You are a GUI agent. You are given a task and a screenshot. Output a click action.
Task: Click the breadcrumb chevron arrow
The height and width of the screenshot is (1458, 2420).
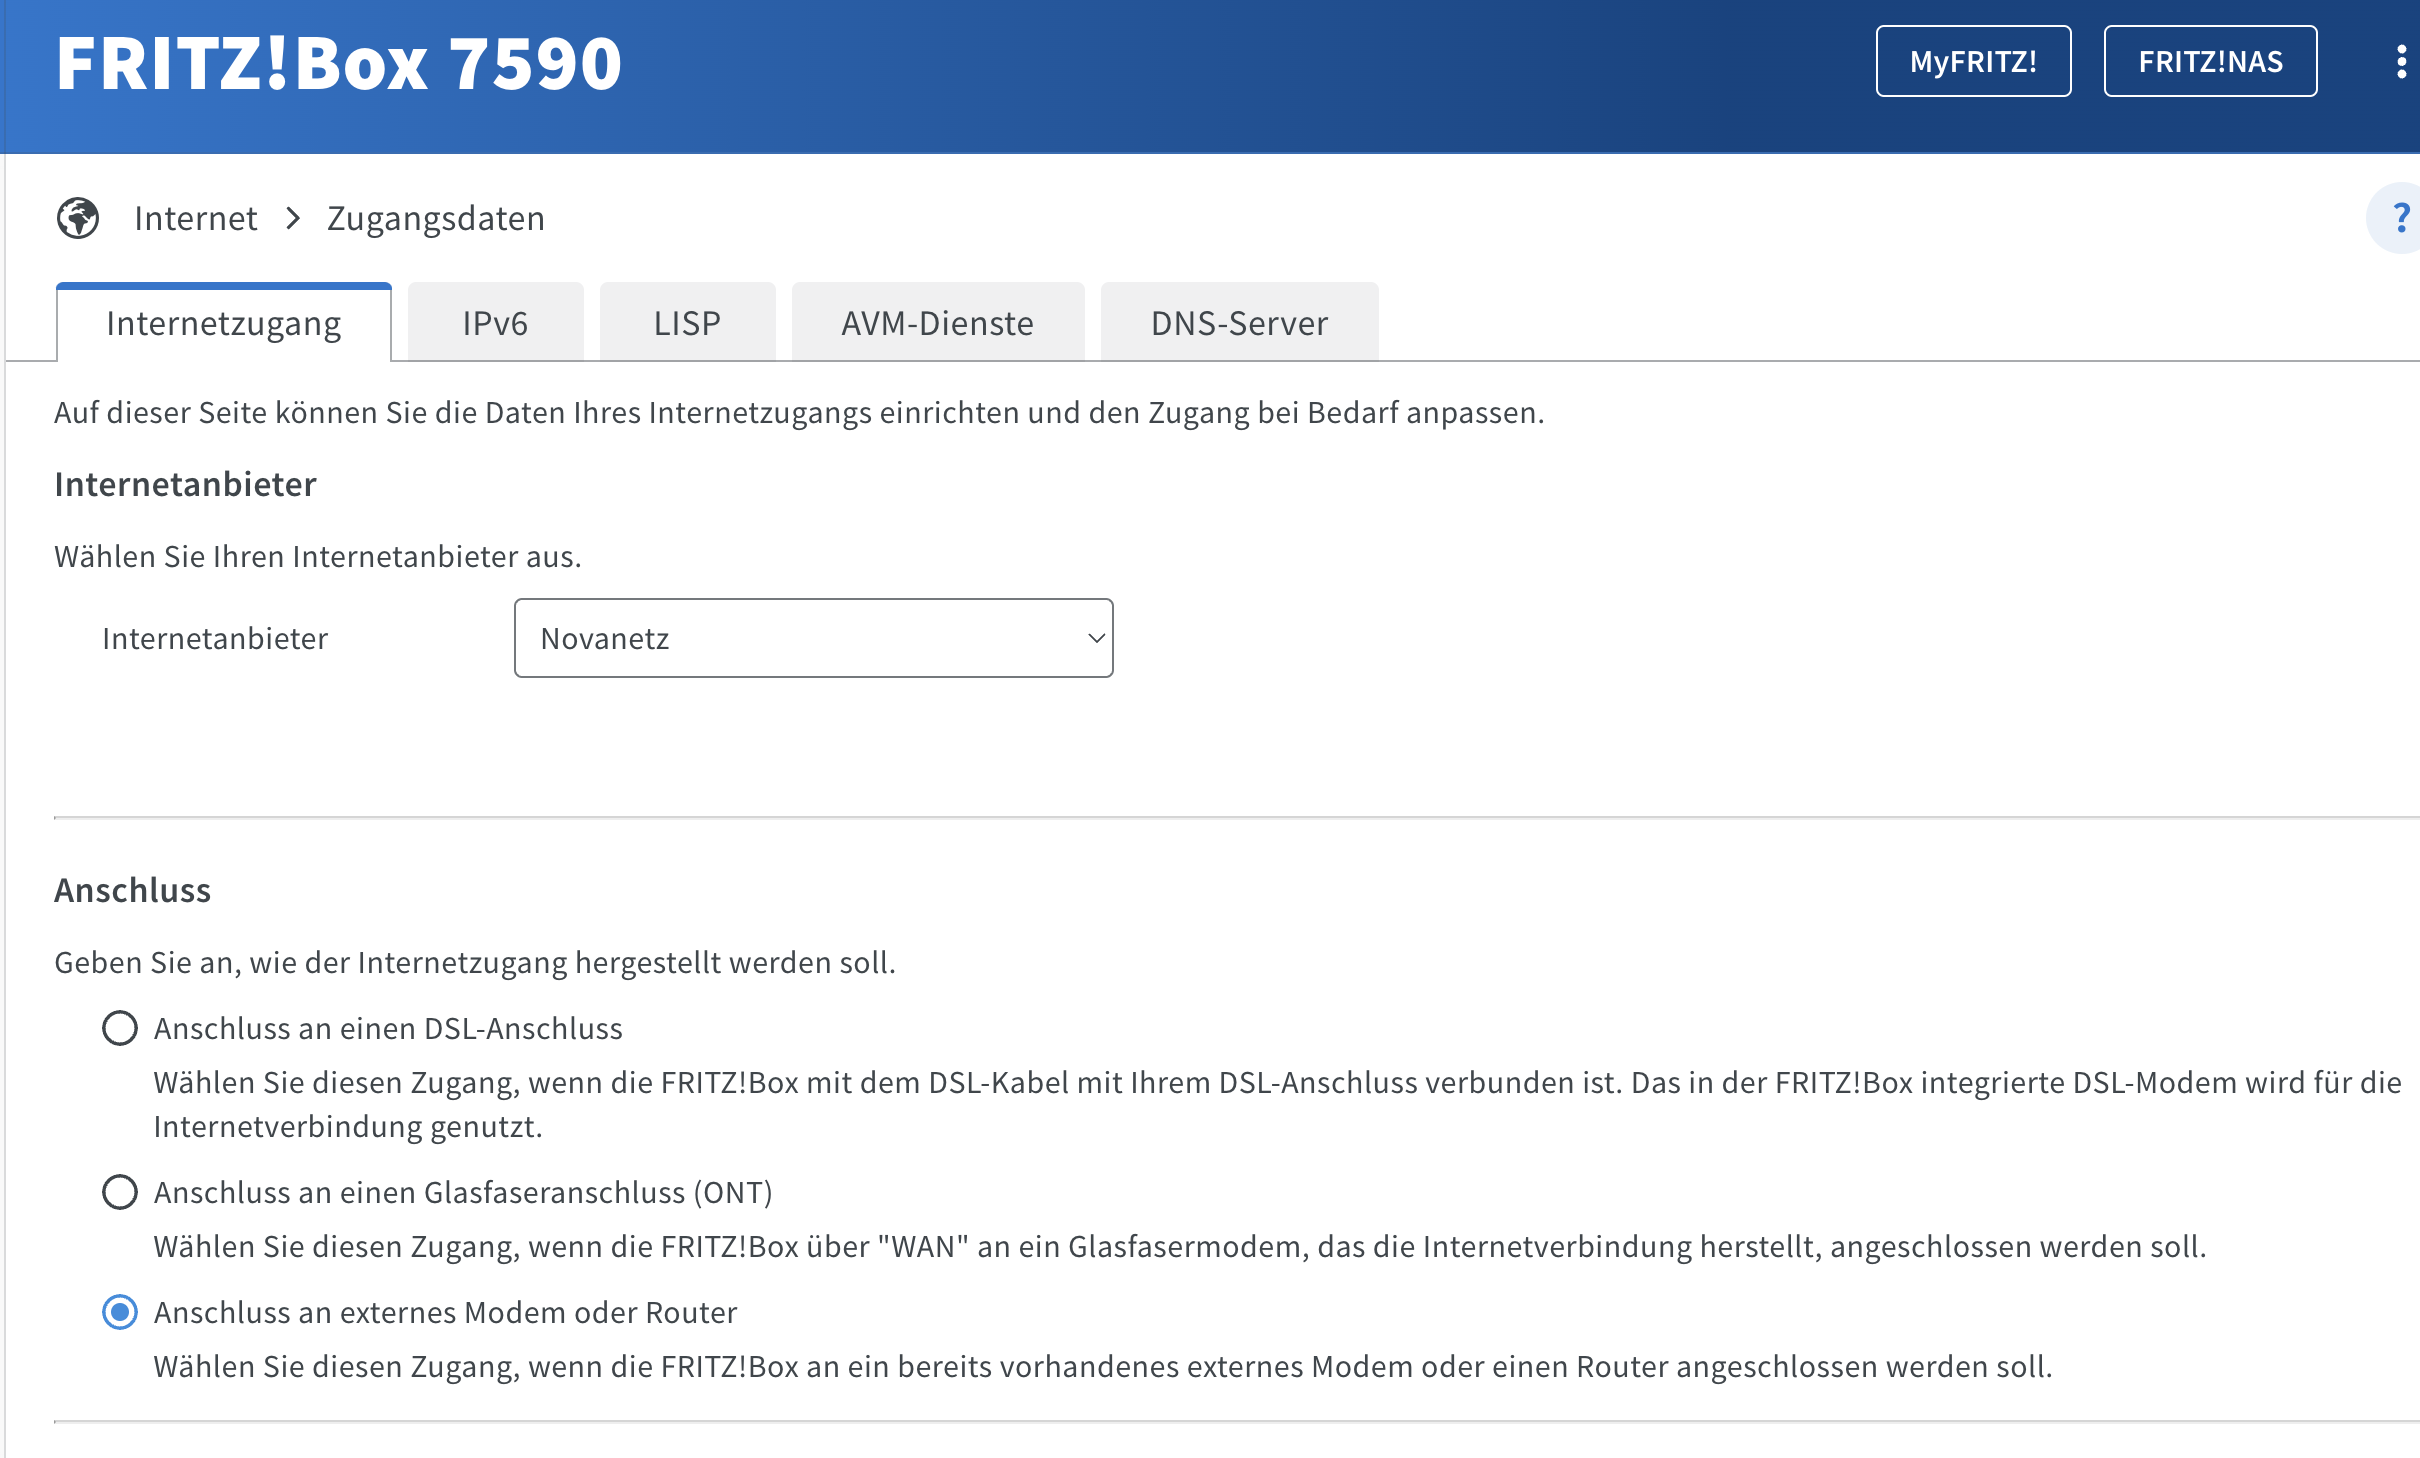(x=293, y=218)
